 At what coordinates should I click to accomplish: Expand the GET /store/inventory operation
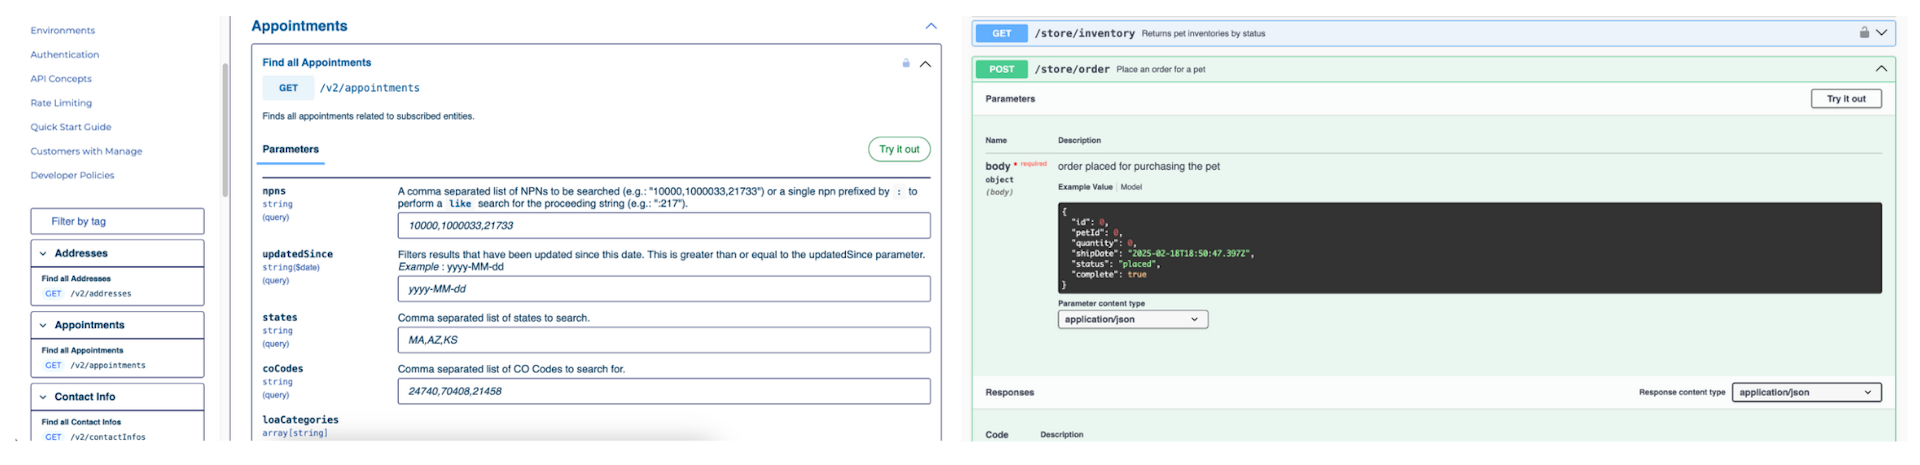click(x=1881, y=33)
